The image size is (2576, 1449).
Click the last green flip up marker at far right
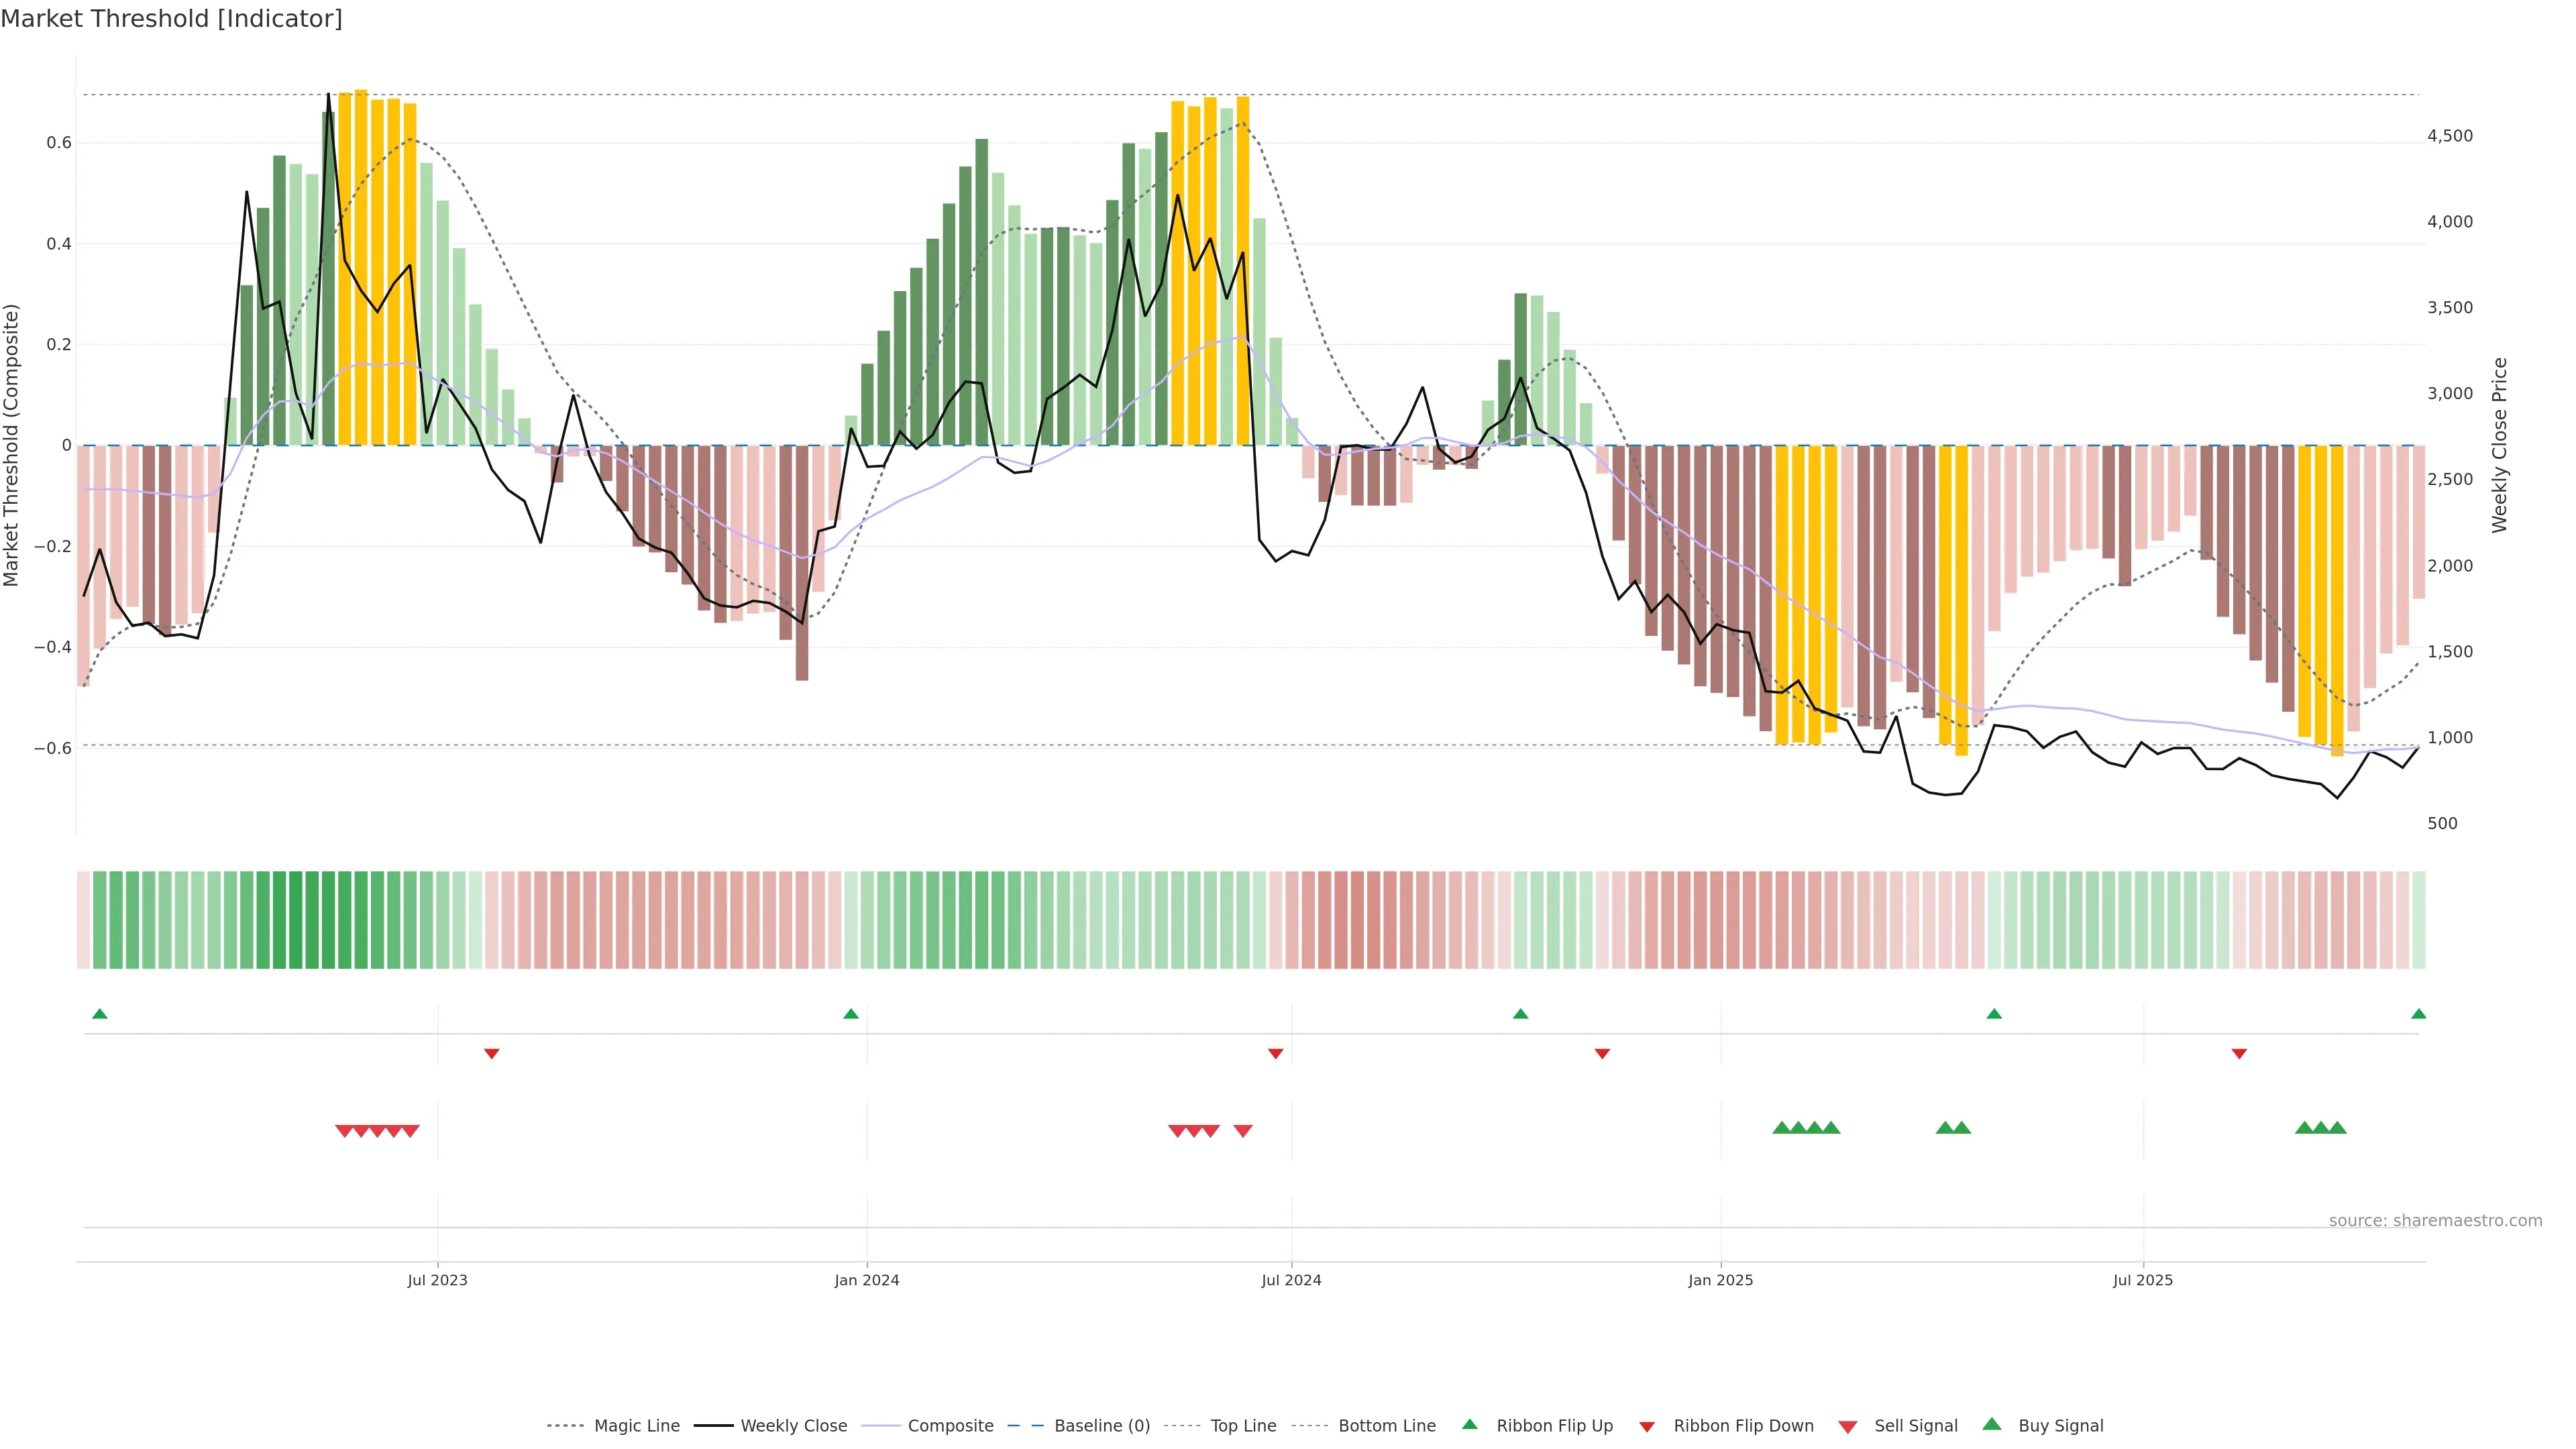pos(2418,1014)
